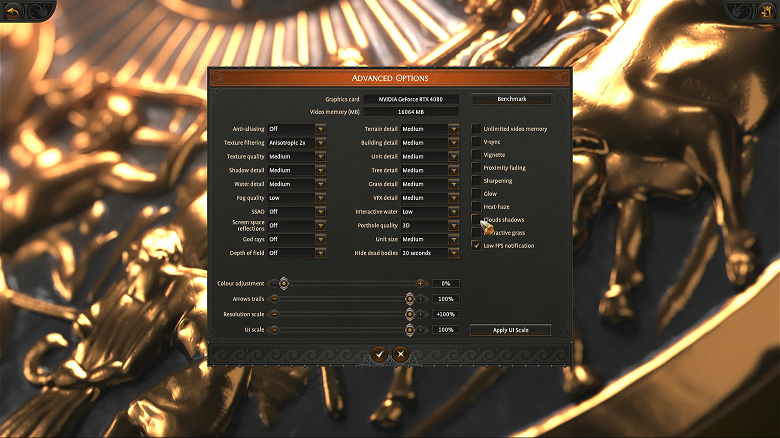The image size is (780, 438).
Task: Confirm settings with the checkmark icon
Action: [x=379, y=354]
